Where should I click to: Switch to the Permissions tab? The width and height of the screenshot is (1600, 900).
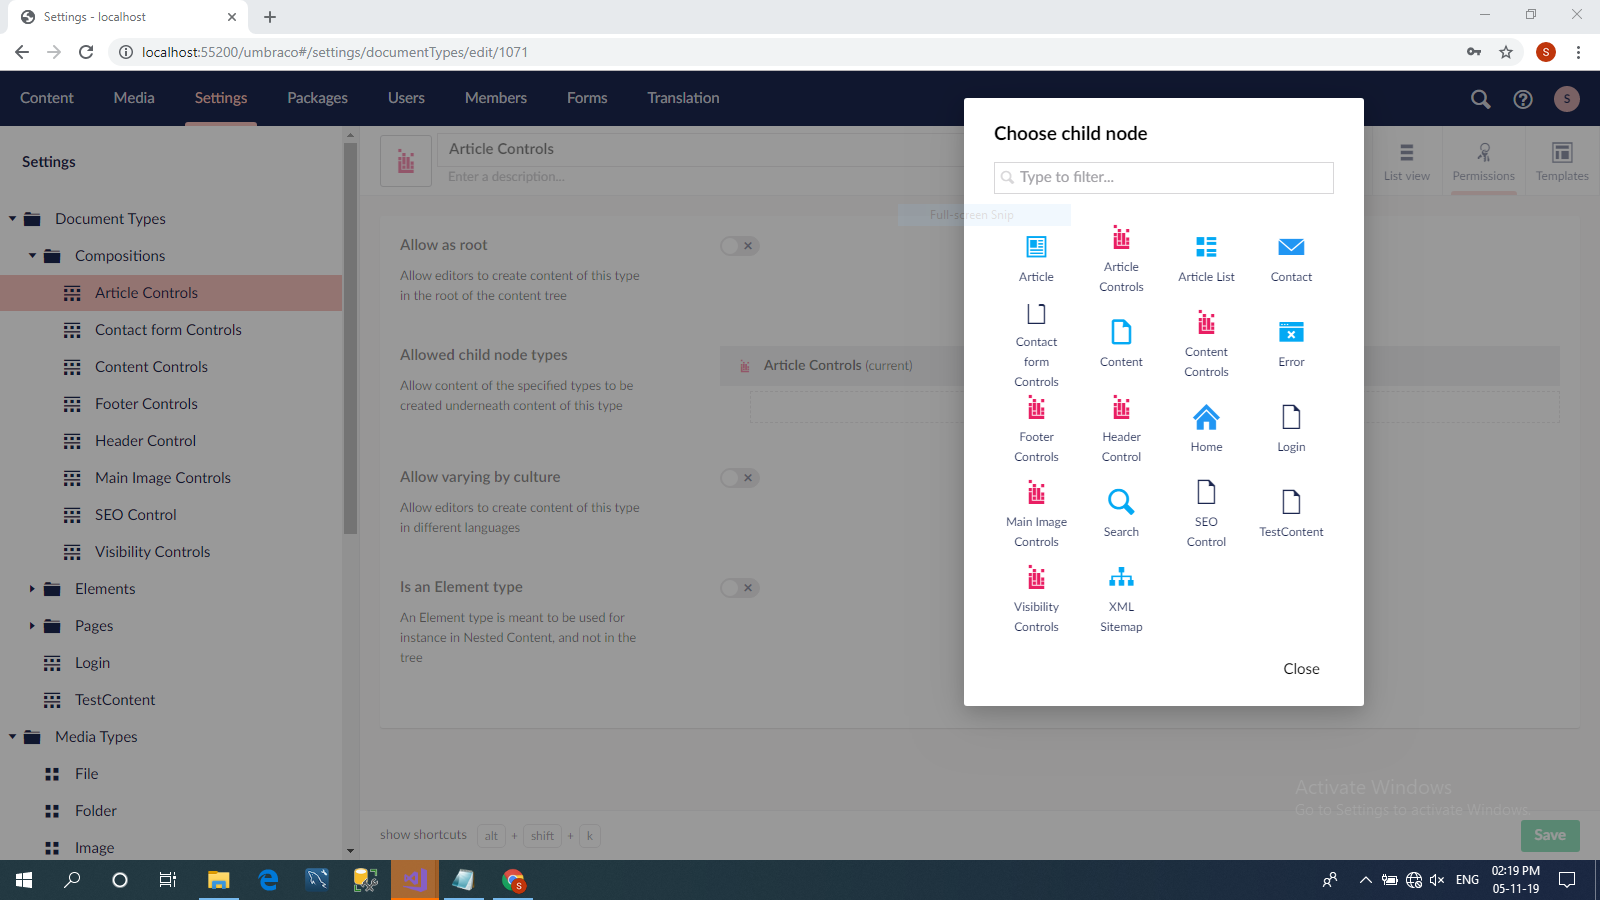tap(1484, 161)
